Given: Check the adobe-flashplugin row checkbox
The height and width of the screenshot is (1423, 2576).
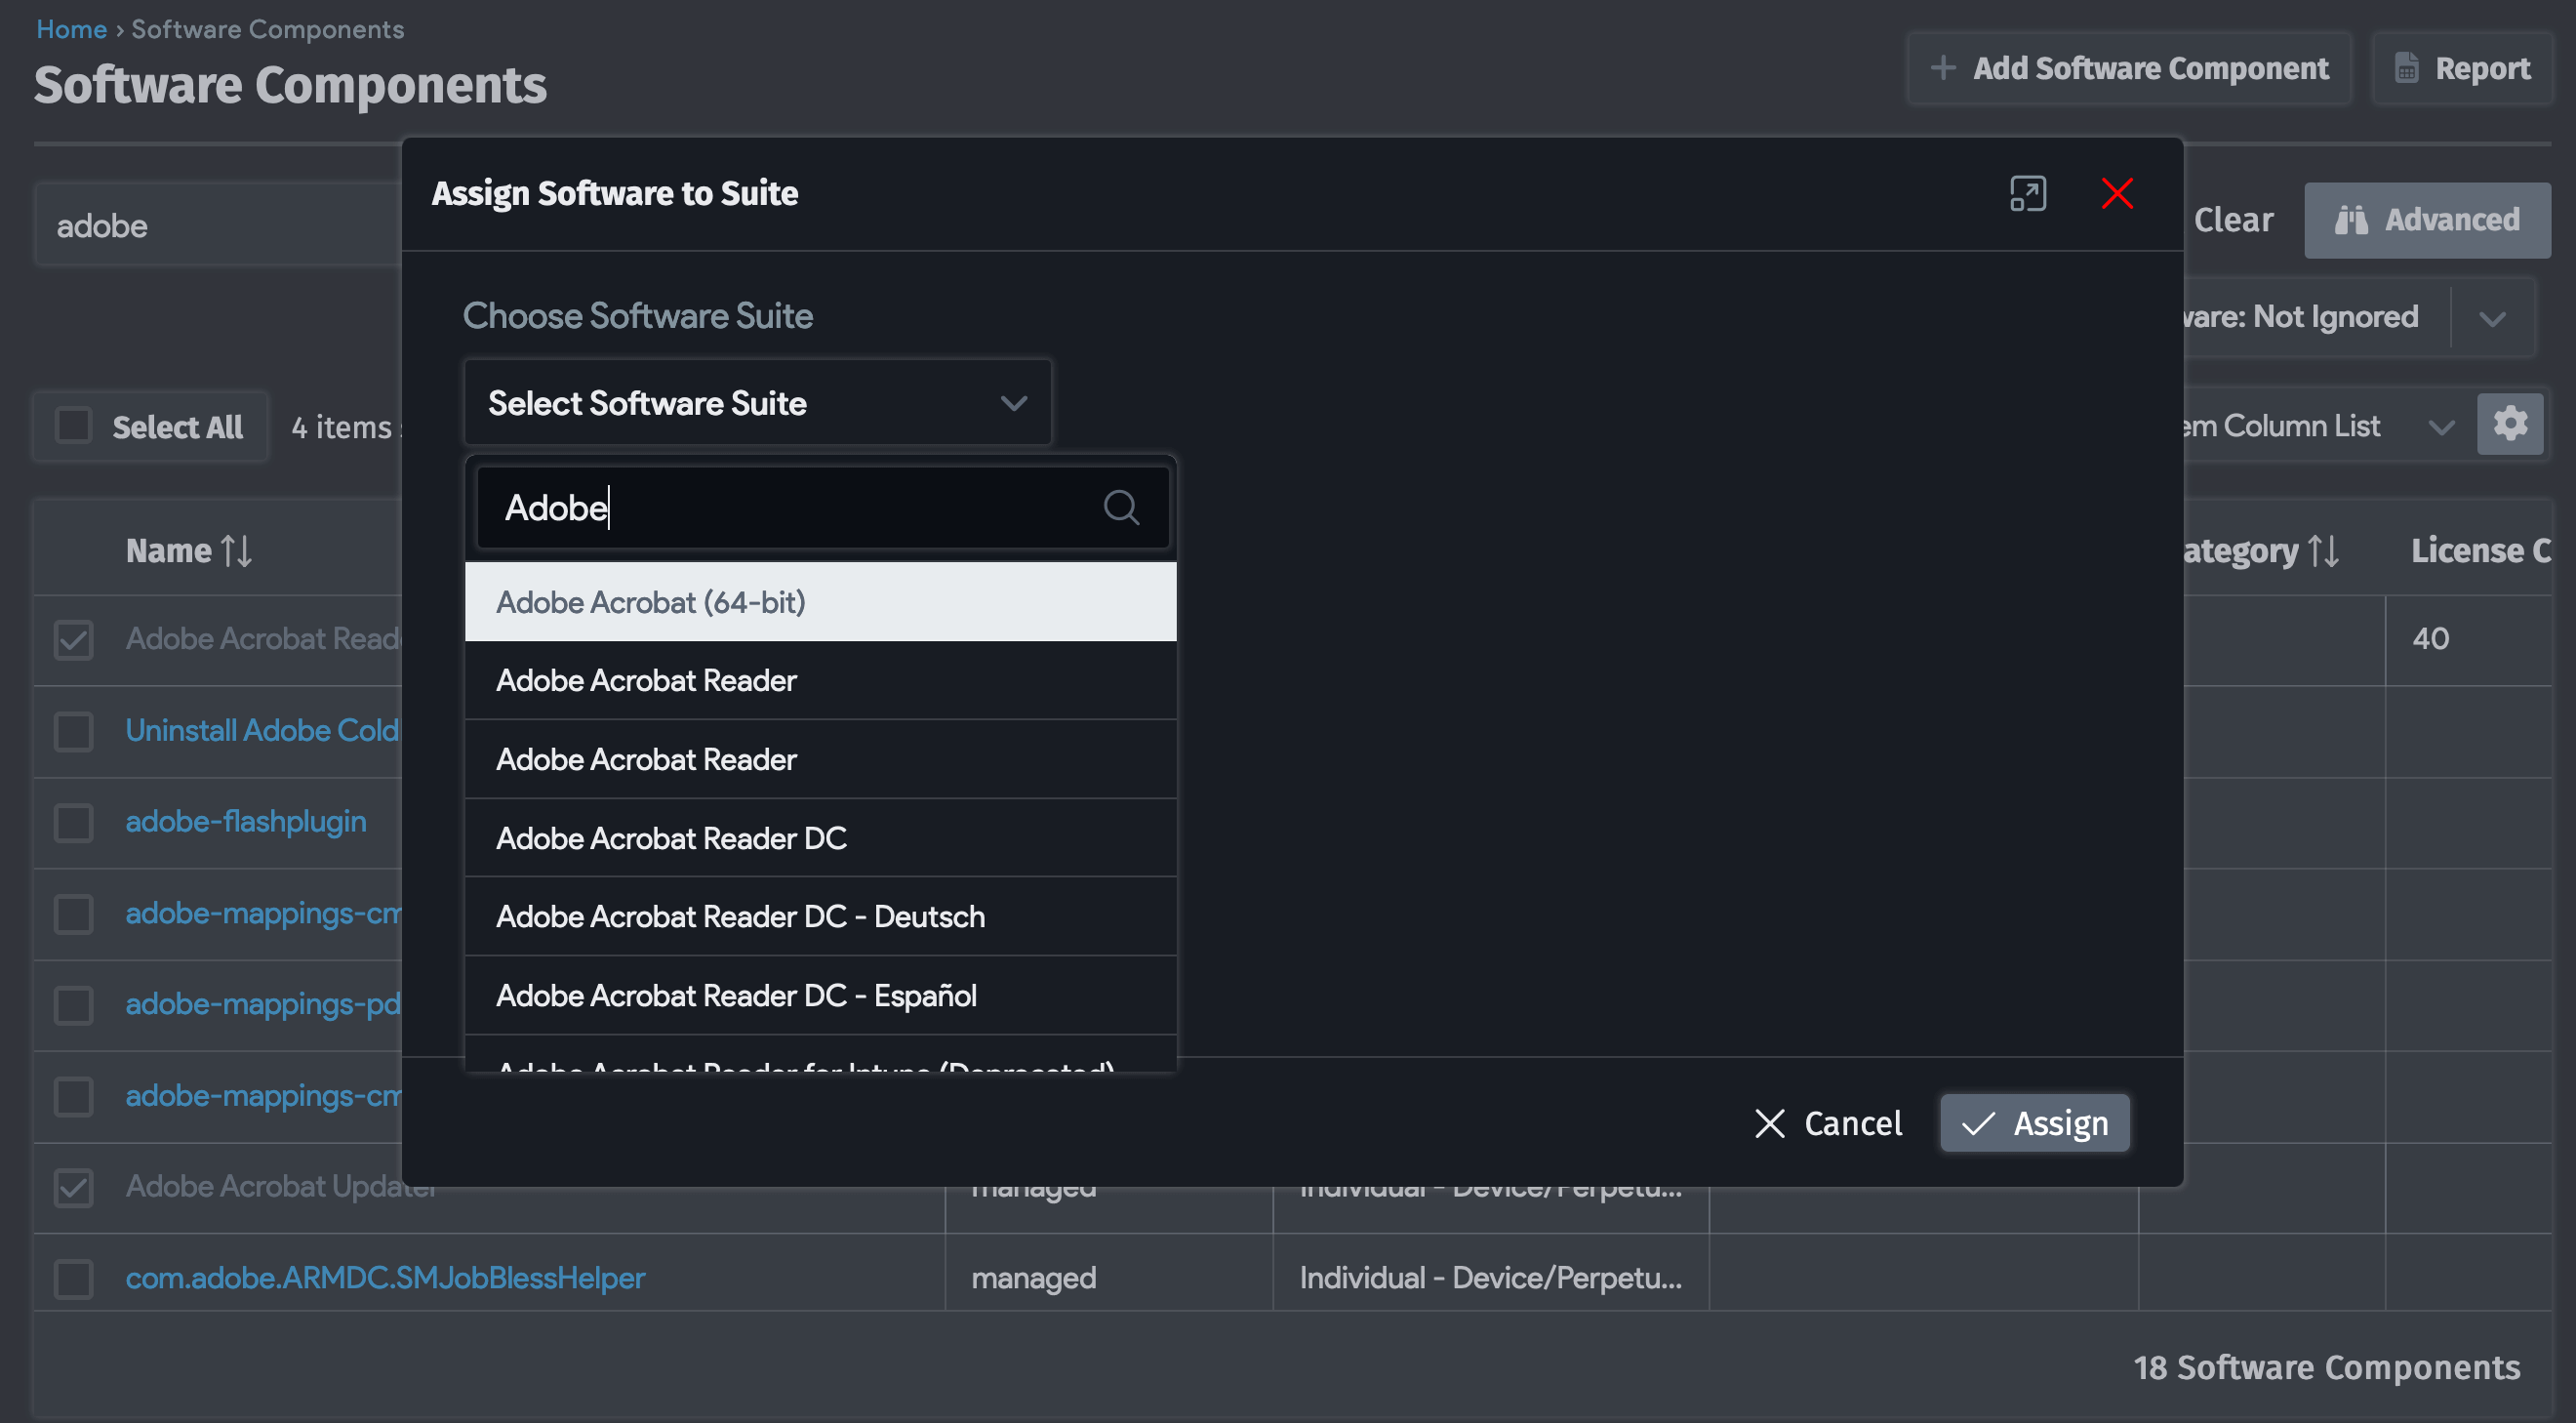Looking at the screenshot, I should [73, 822].
